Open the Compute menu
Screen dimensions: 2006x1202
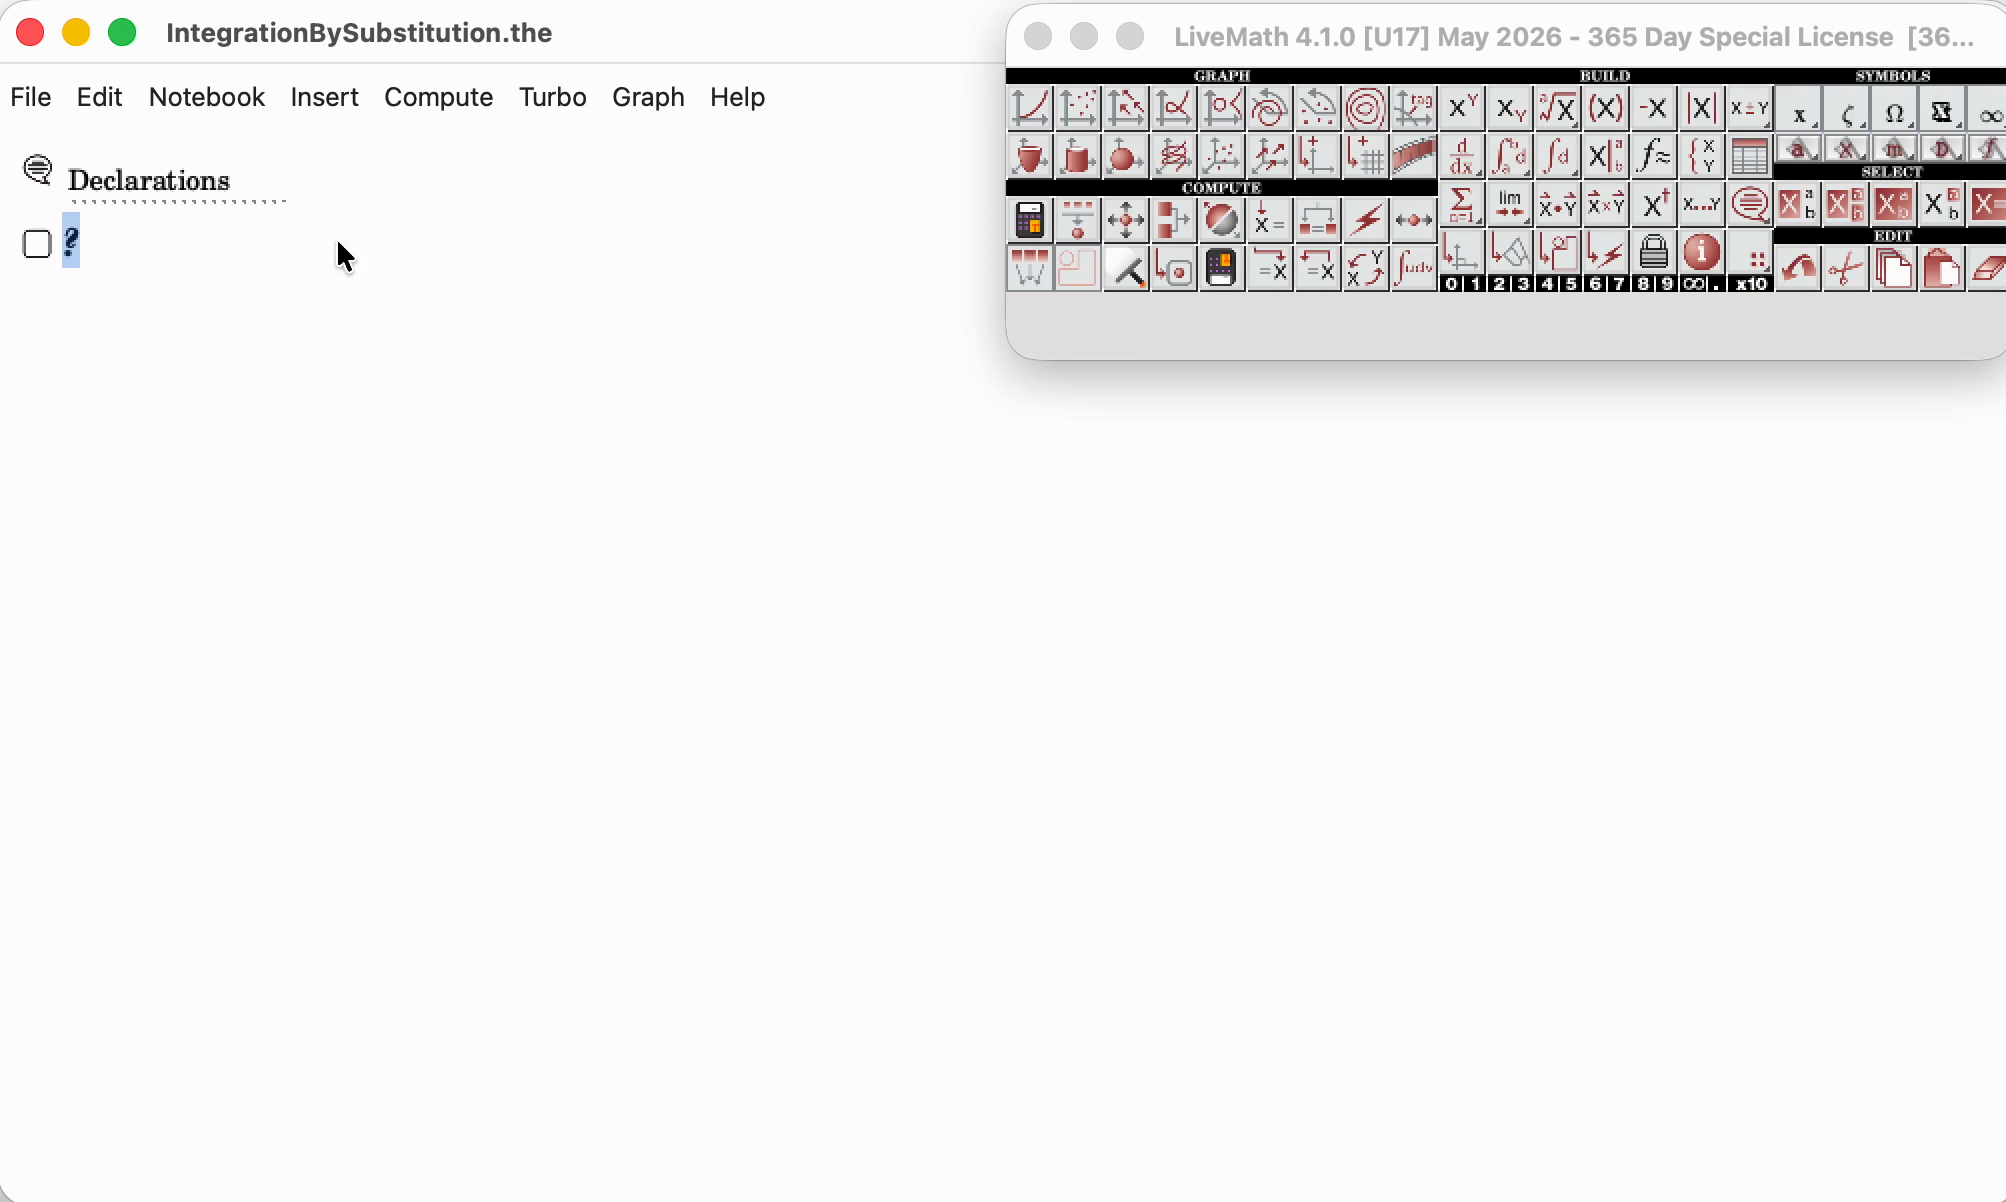tap(438, 97)
